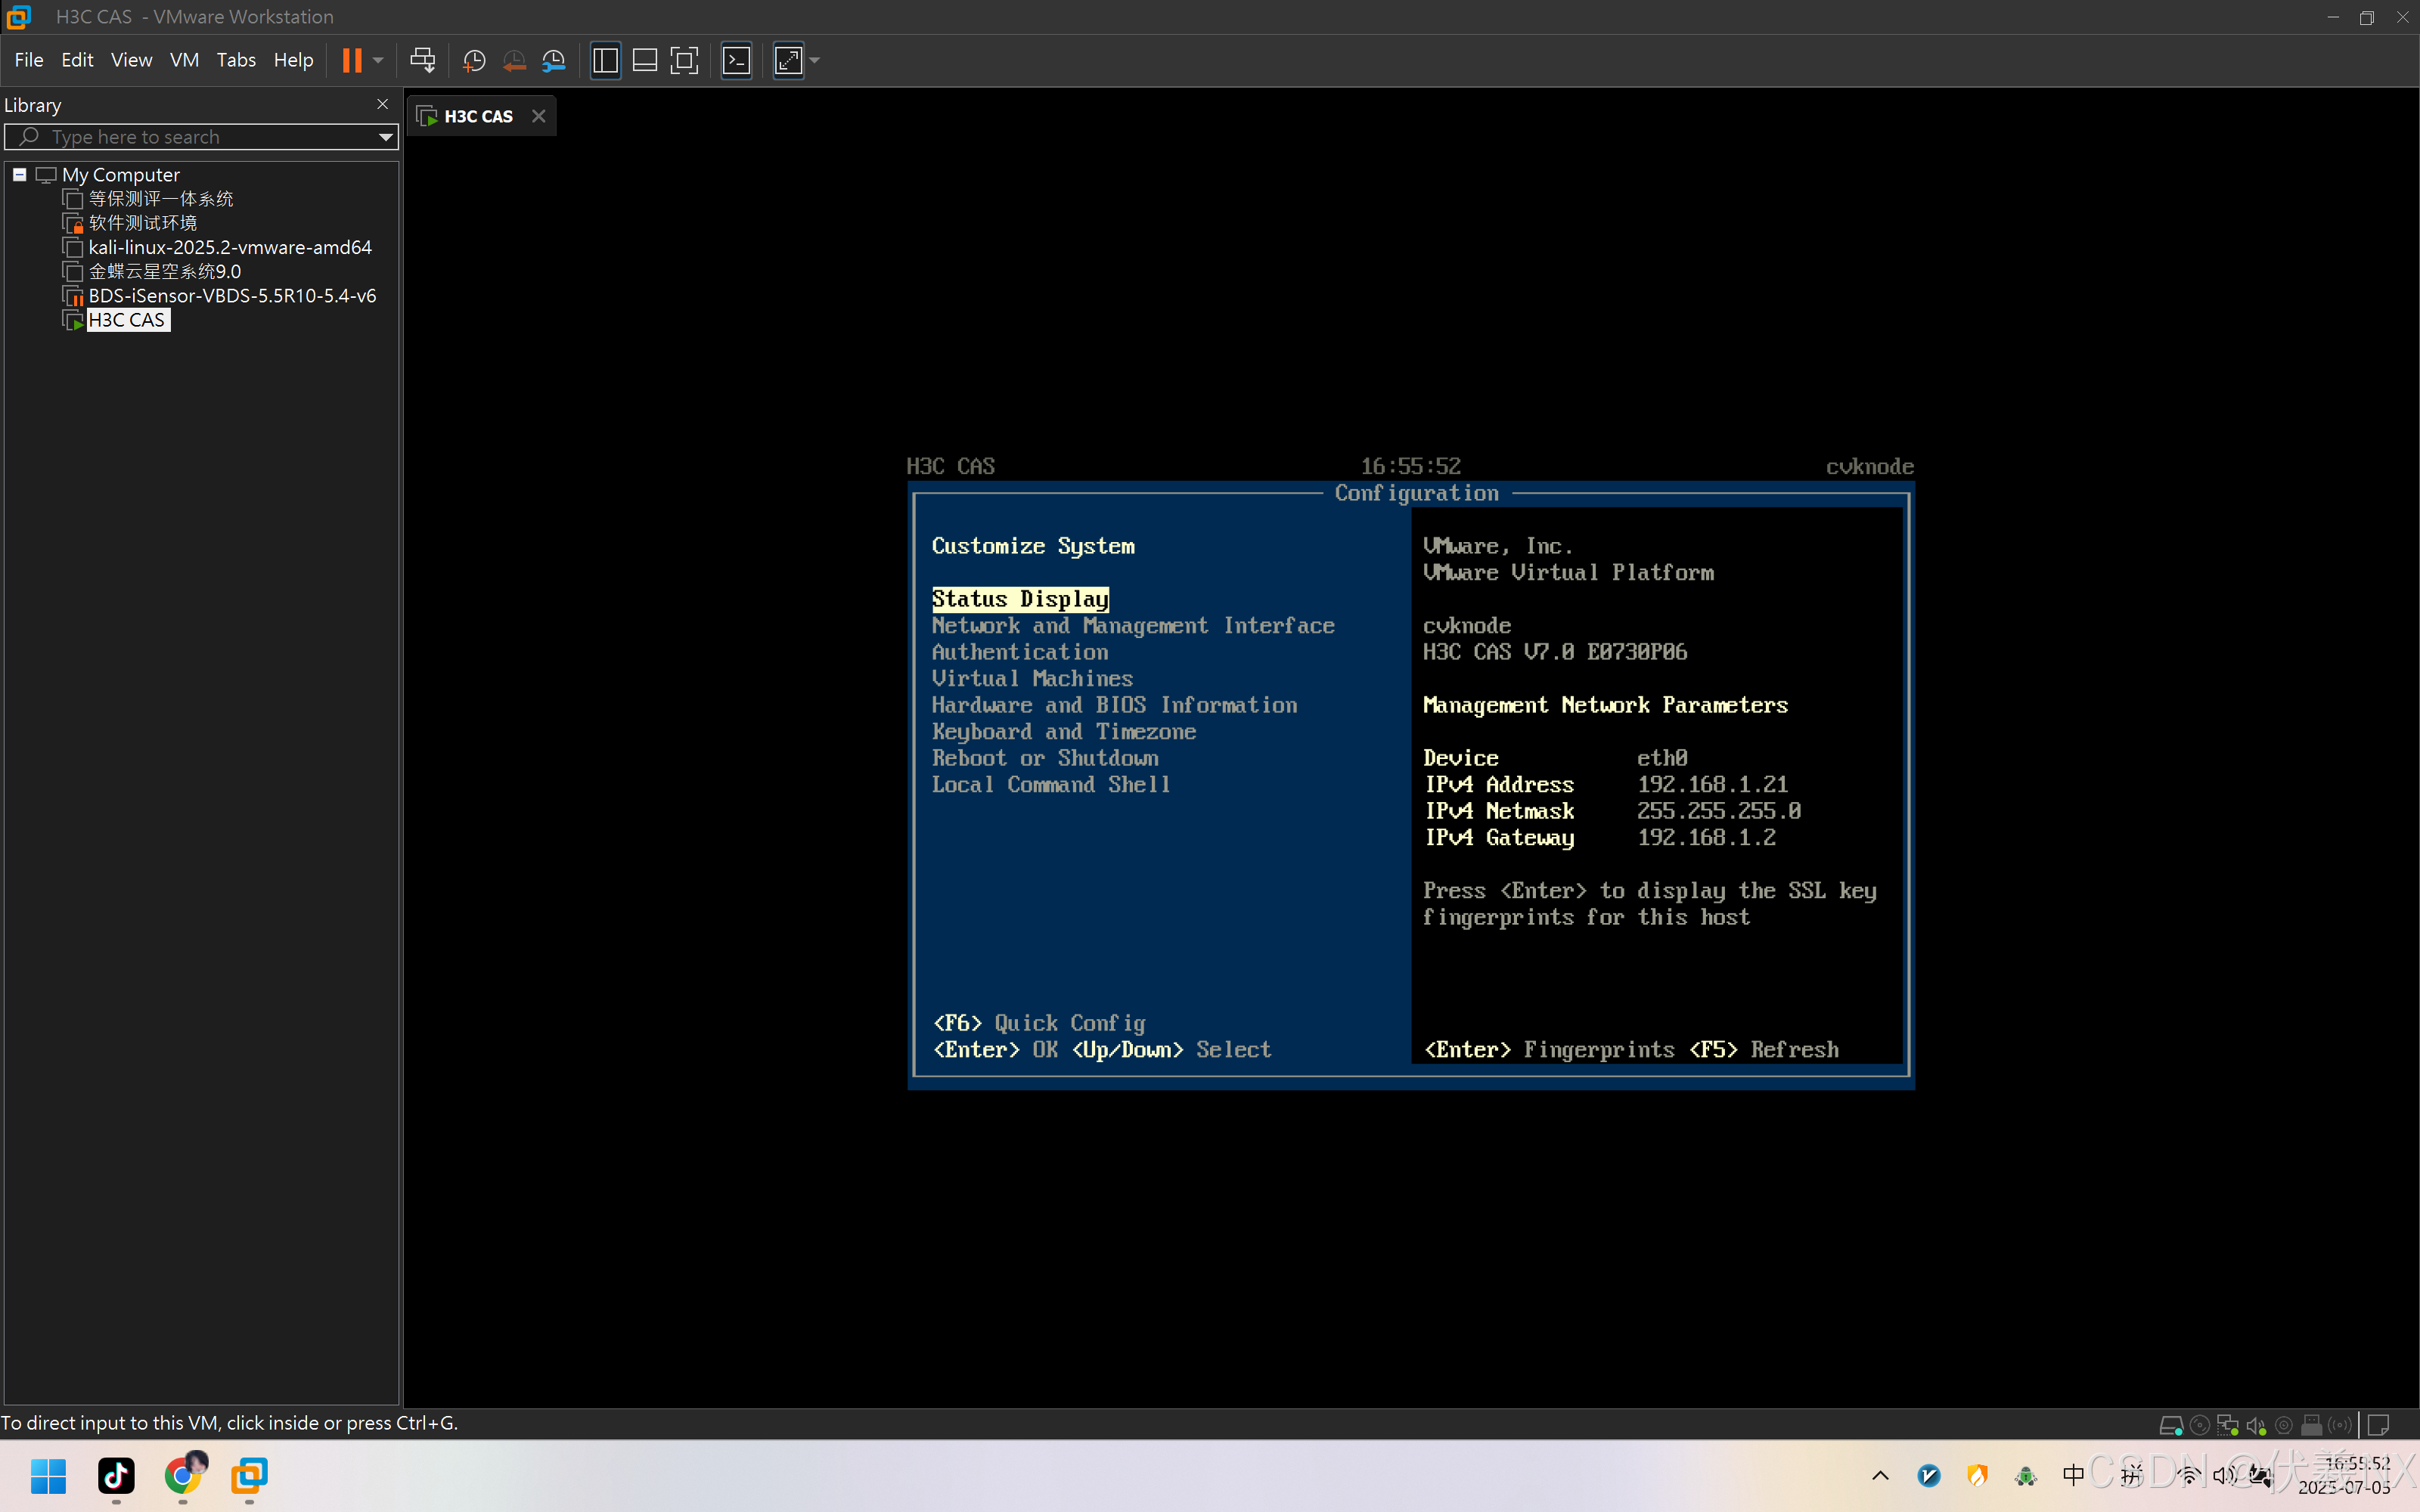Take a snapshot of the VM

[473, 60]
